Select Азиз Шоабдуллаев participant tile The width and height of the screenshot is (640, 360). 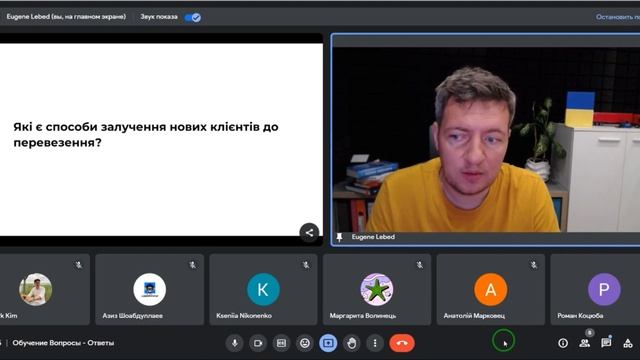click(149, 289)
